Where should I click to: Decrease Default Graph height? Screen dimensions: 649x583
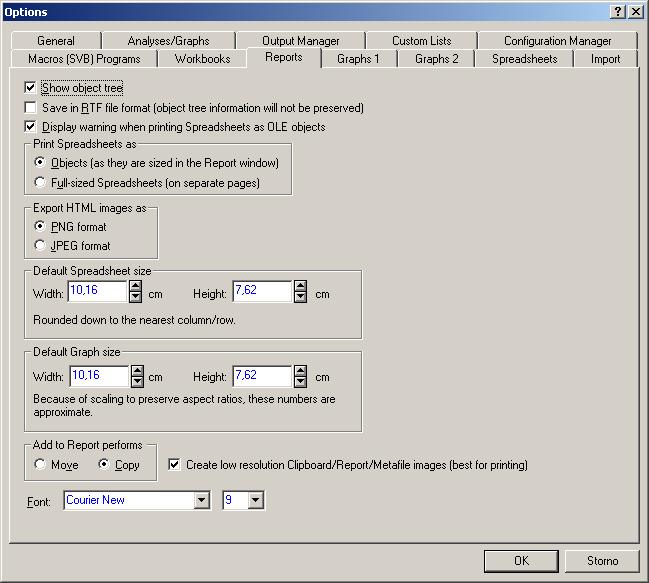(x=301, y=381)
